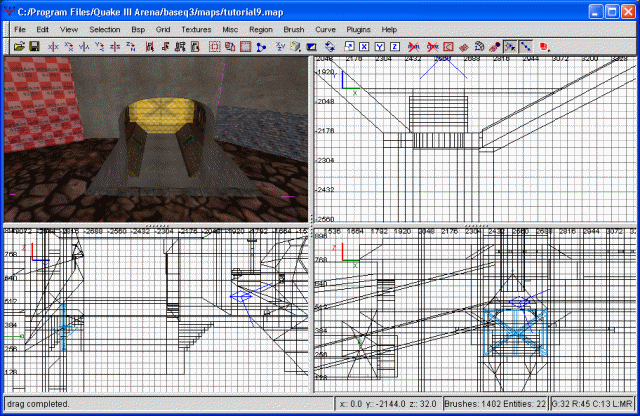This screenshot has width=640, height=416.
Task: Open the Region menu
Action: click(x=261, y=29)
